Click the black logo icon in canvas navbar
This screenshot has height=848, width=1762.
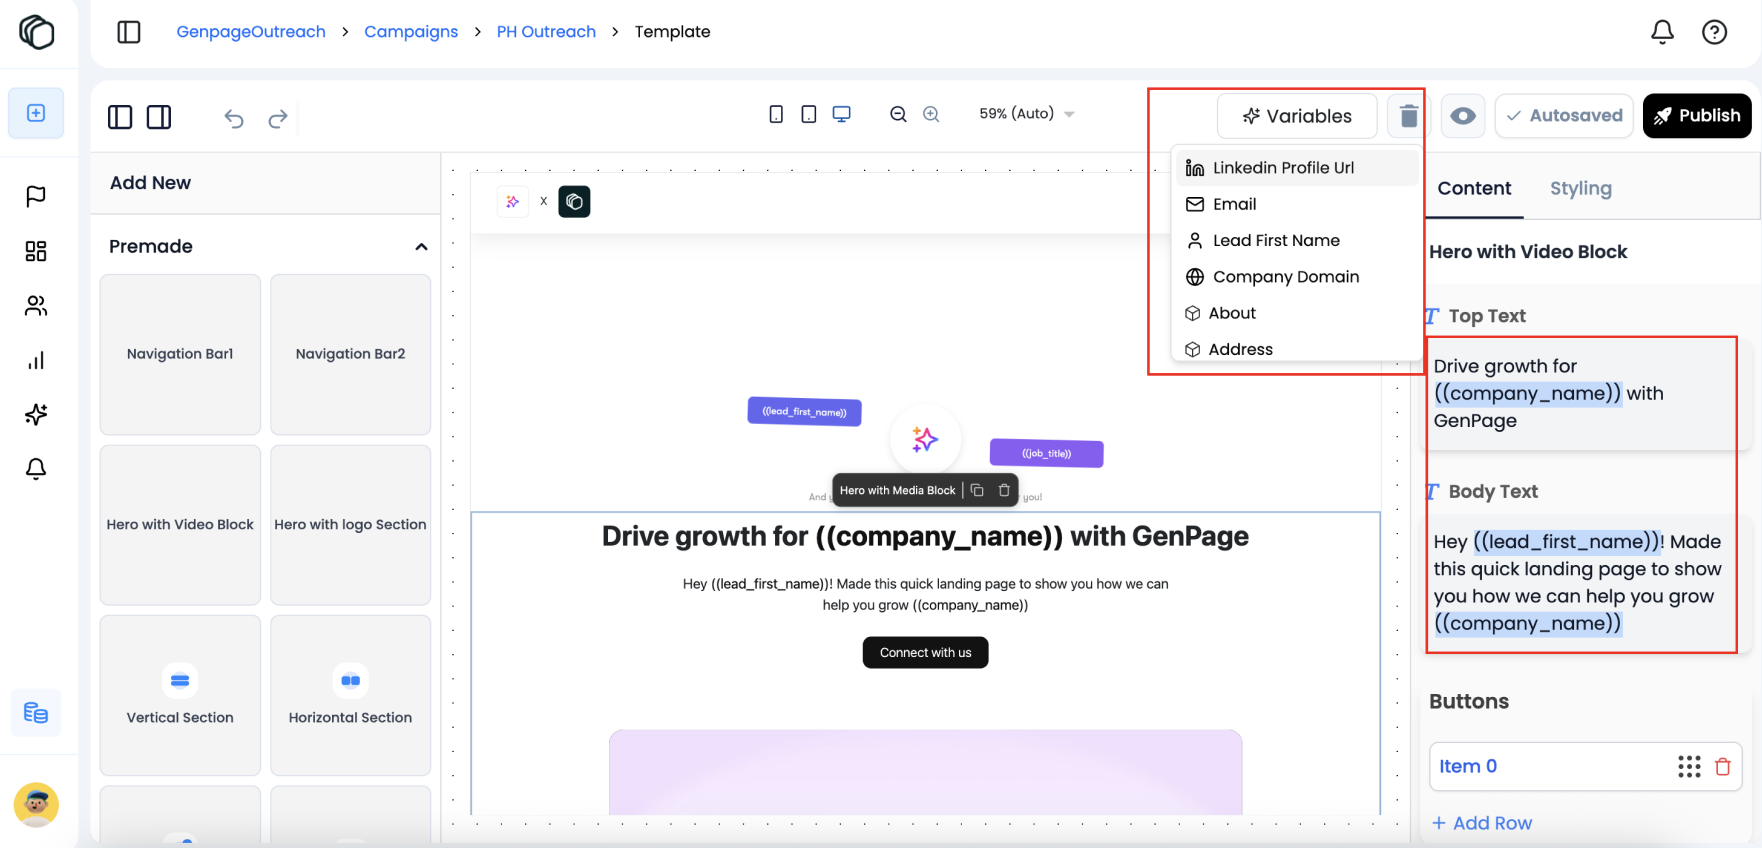coord(574,202)
